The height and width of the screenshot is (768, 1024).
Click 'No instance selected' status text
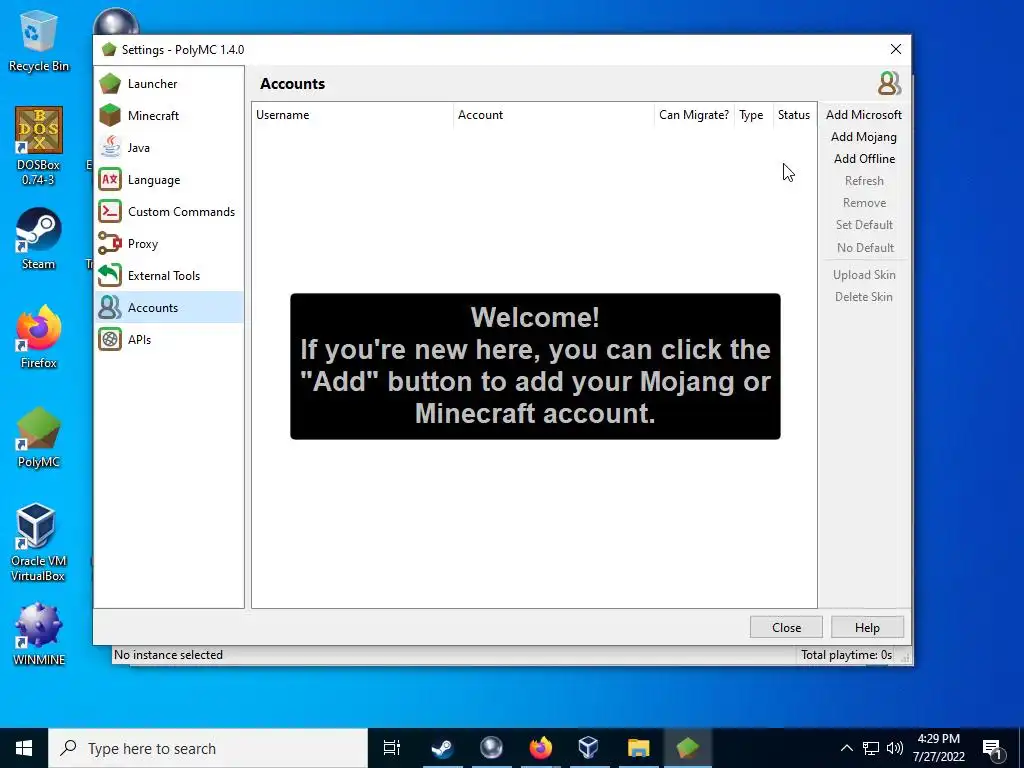[168, 655]
